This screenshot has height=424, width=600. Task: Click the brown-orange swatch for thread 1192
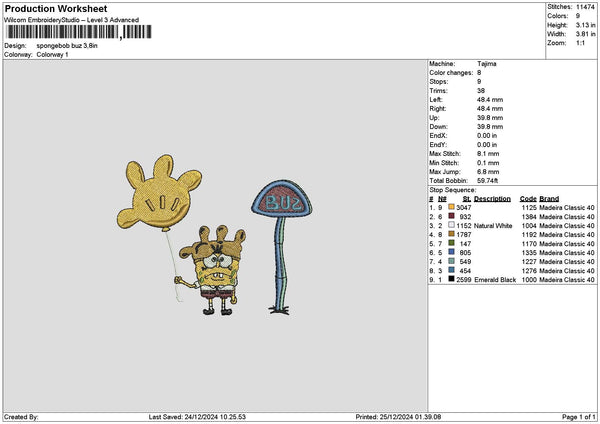tap(451, 234)
